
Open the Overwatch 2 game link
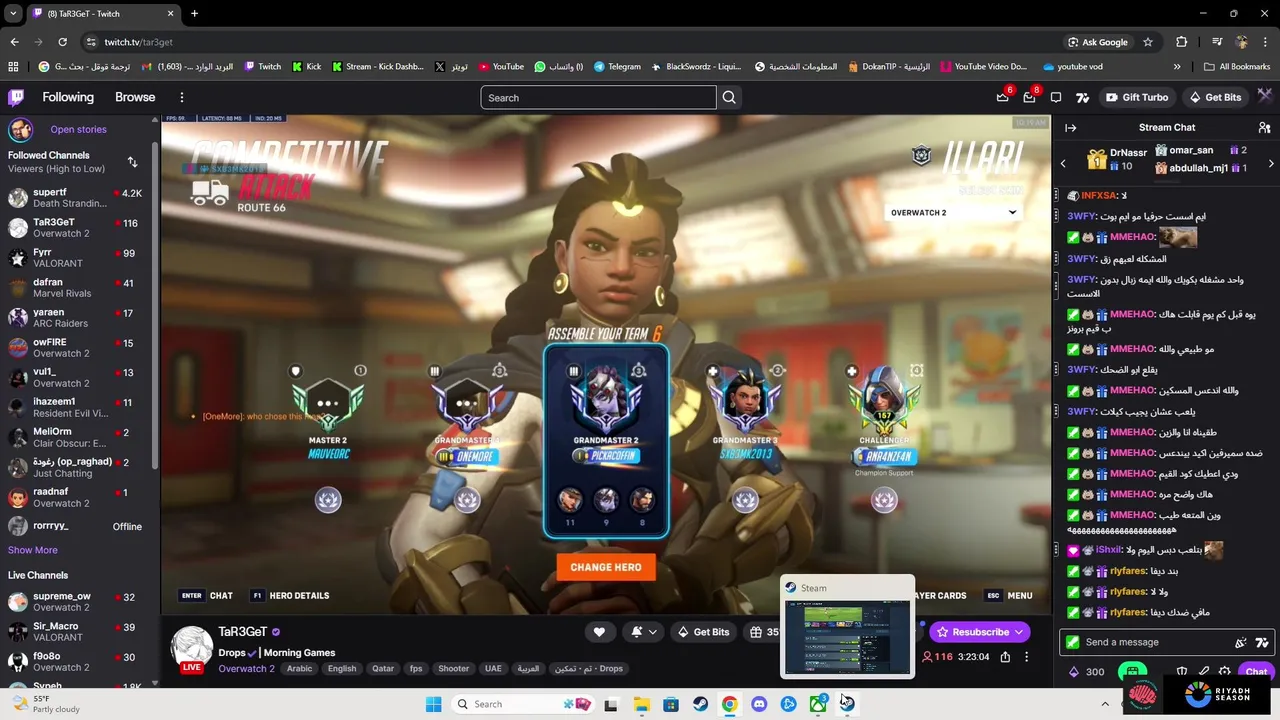tap(246, 668)
